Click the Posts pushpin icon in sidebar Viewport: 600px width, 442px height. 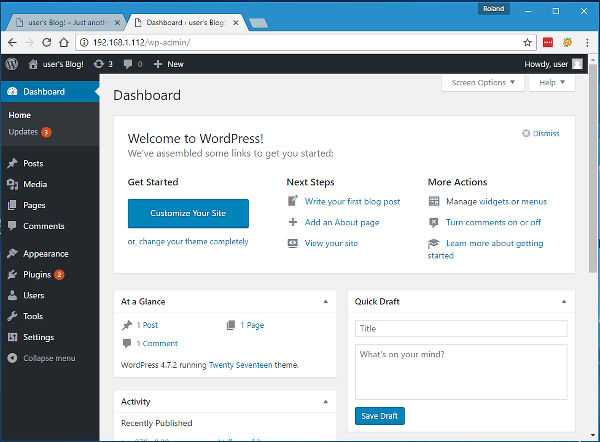(x=12, y=163)
